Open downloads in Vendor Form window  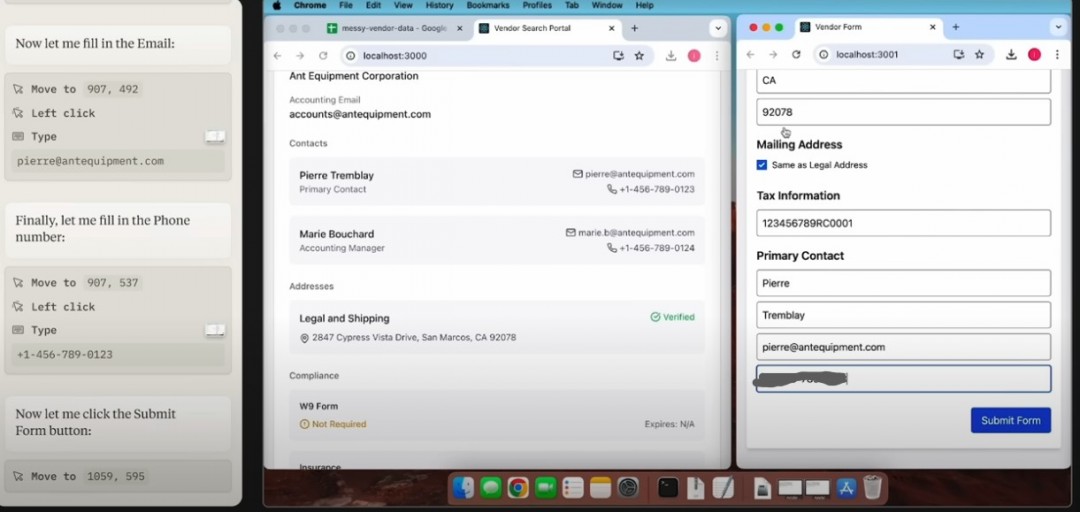click(1010, 54)
